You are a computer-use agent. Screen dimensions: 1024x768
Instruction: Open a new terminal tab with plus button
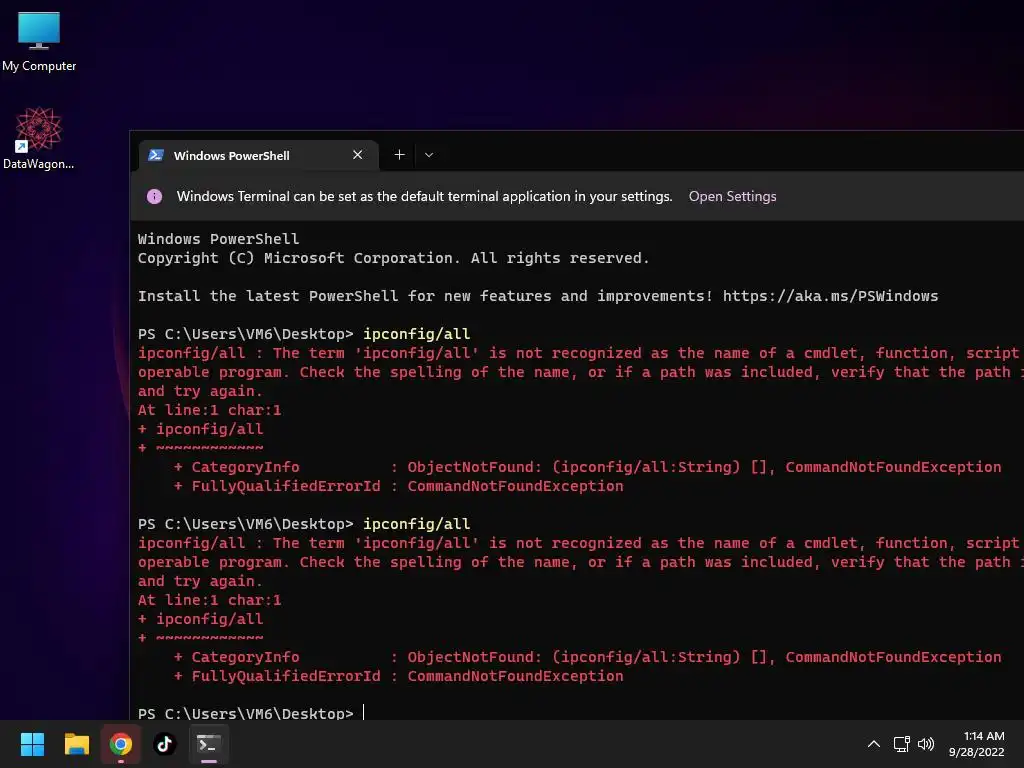point(400,155)
